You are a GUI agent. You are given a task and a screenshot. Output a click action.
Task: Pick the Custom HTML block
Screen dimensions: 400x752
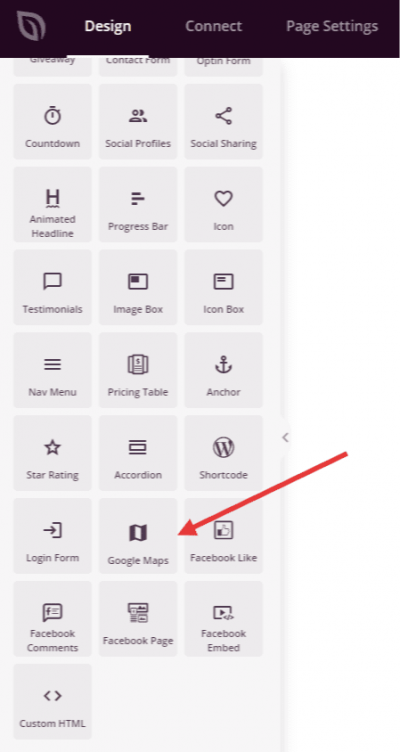click(x=52, y=702)
